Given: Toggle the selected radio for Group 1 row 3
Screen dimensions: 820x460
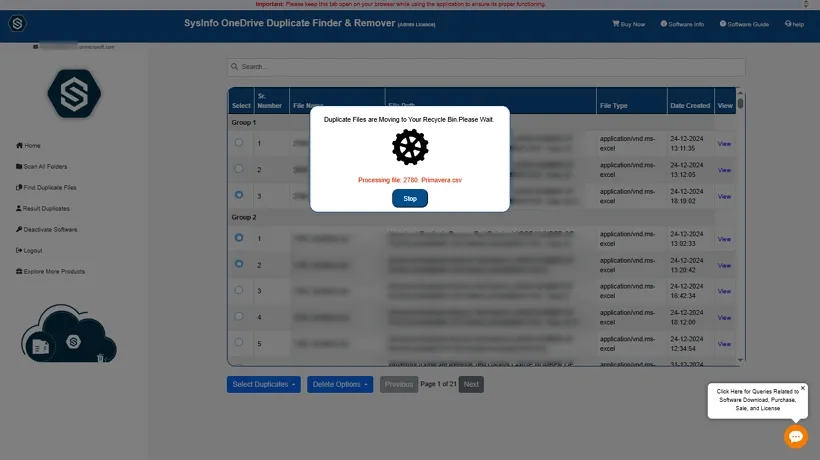Looking at the screenshot, I should pyautogui.click(x=239, y=195).
